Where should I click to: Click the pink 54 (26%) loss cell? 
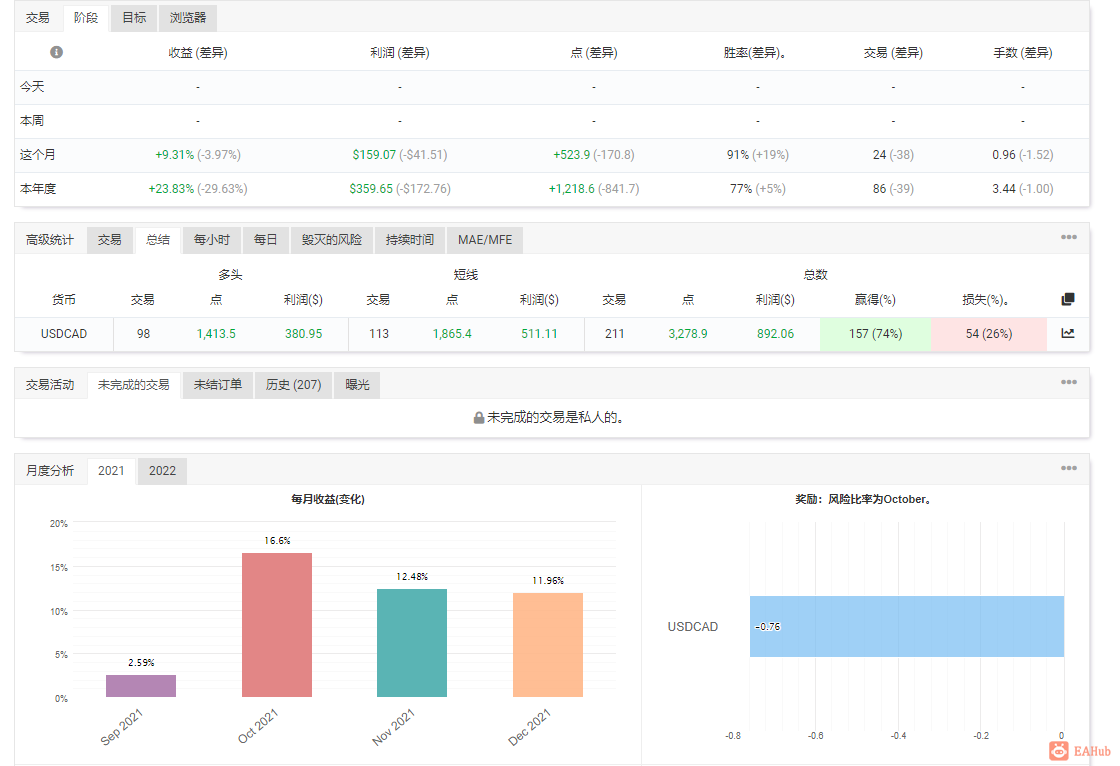[x=989, y=334]
